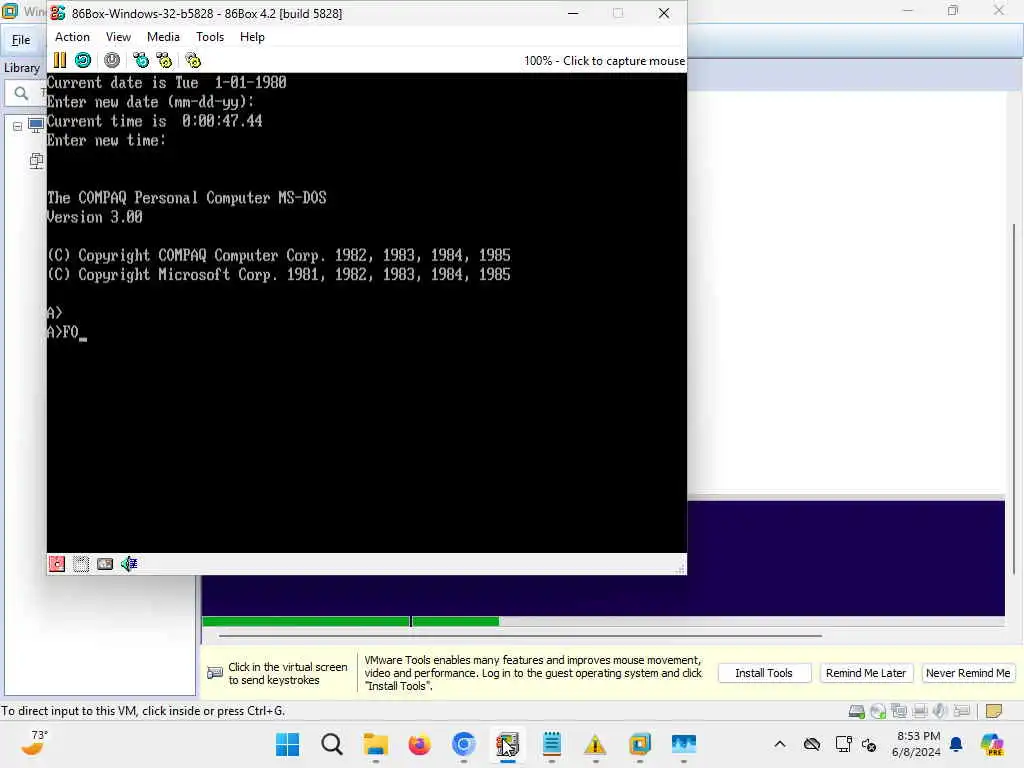The height and width of the screenshot is (768, 1024).
Task: Click the CD/DVD device icon in the VMware status bar
Action: click(x=878, y=711)
